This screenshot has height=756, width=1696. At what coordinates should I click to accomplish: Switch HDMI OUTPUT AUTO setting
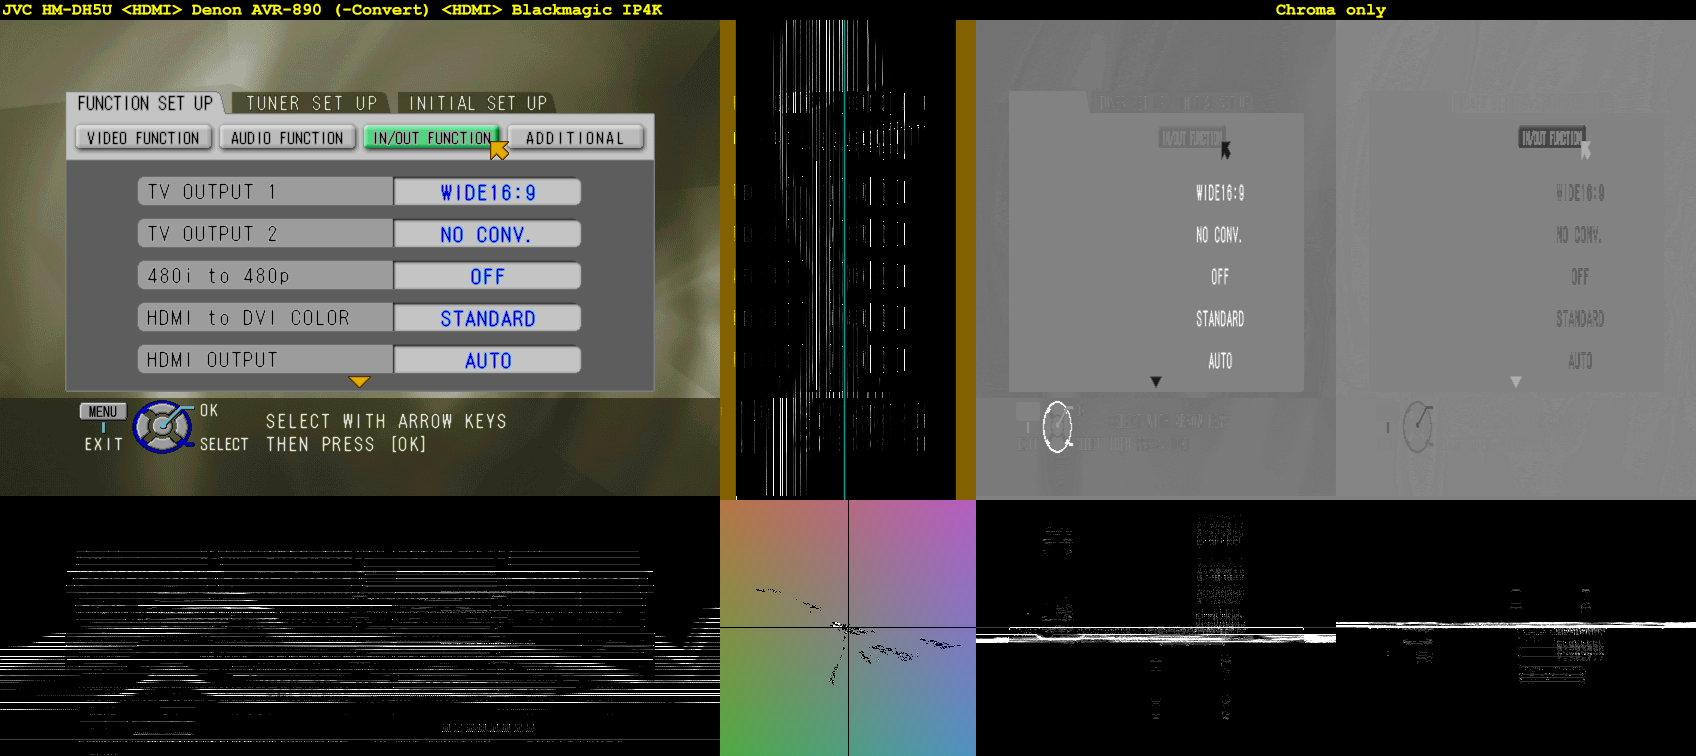point(487,360)
